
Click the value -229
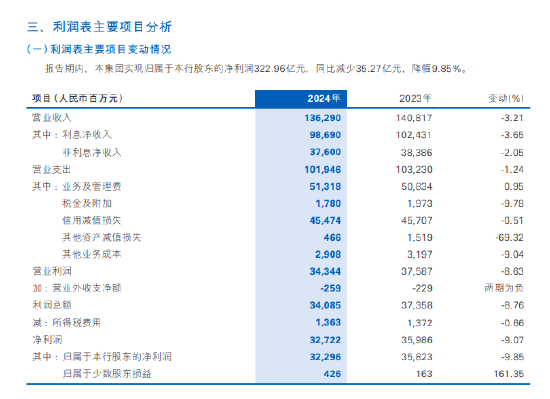(422, 288)
